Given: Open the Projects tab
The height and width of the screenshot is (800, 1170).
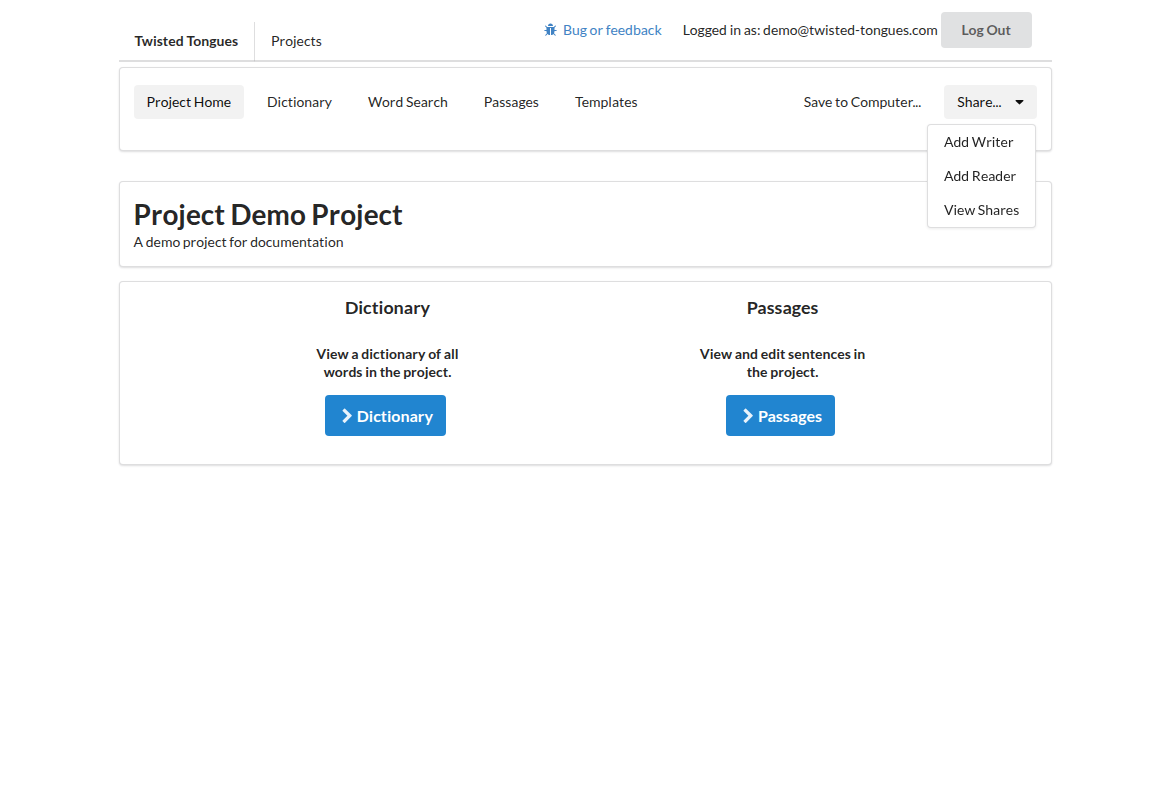Looking at the screenshot, I should pyautogui.click(x=296, y=41).
